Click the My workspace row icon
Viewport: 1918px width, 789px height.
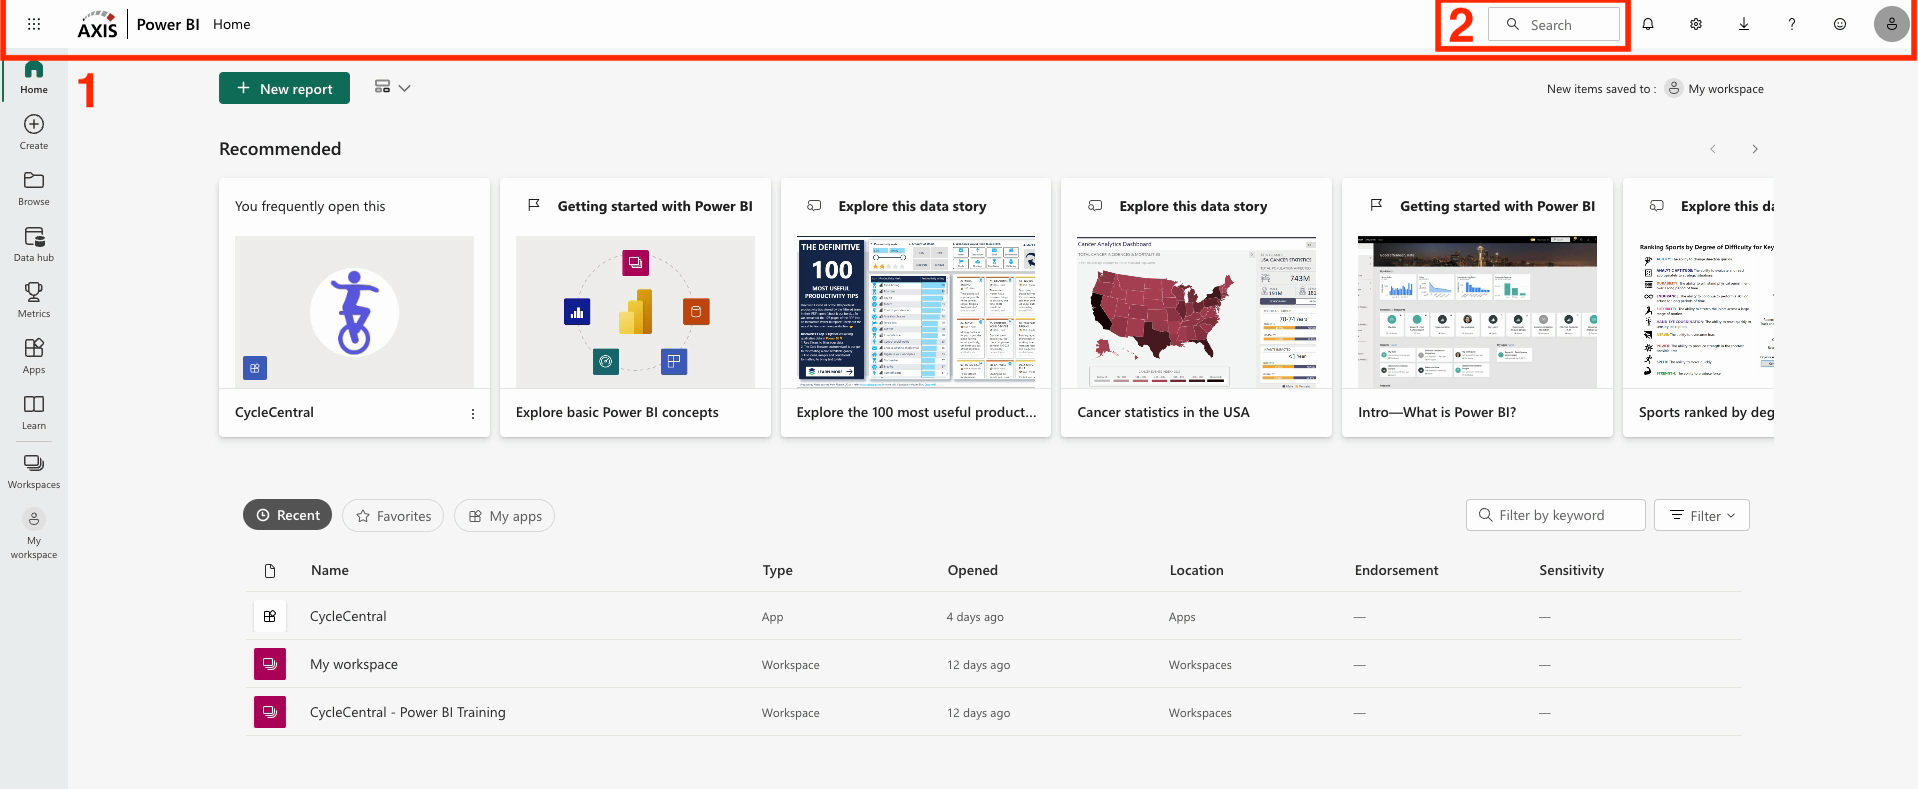pyautogui.click(x=270, y=664)
